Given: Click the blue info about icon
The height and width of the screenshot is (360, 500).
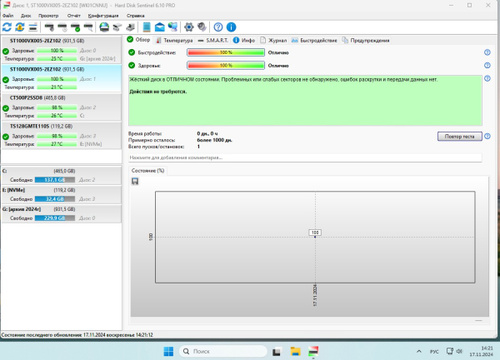Looking at the screenshot, I should pyautogui.click(x=231, y=27).
